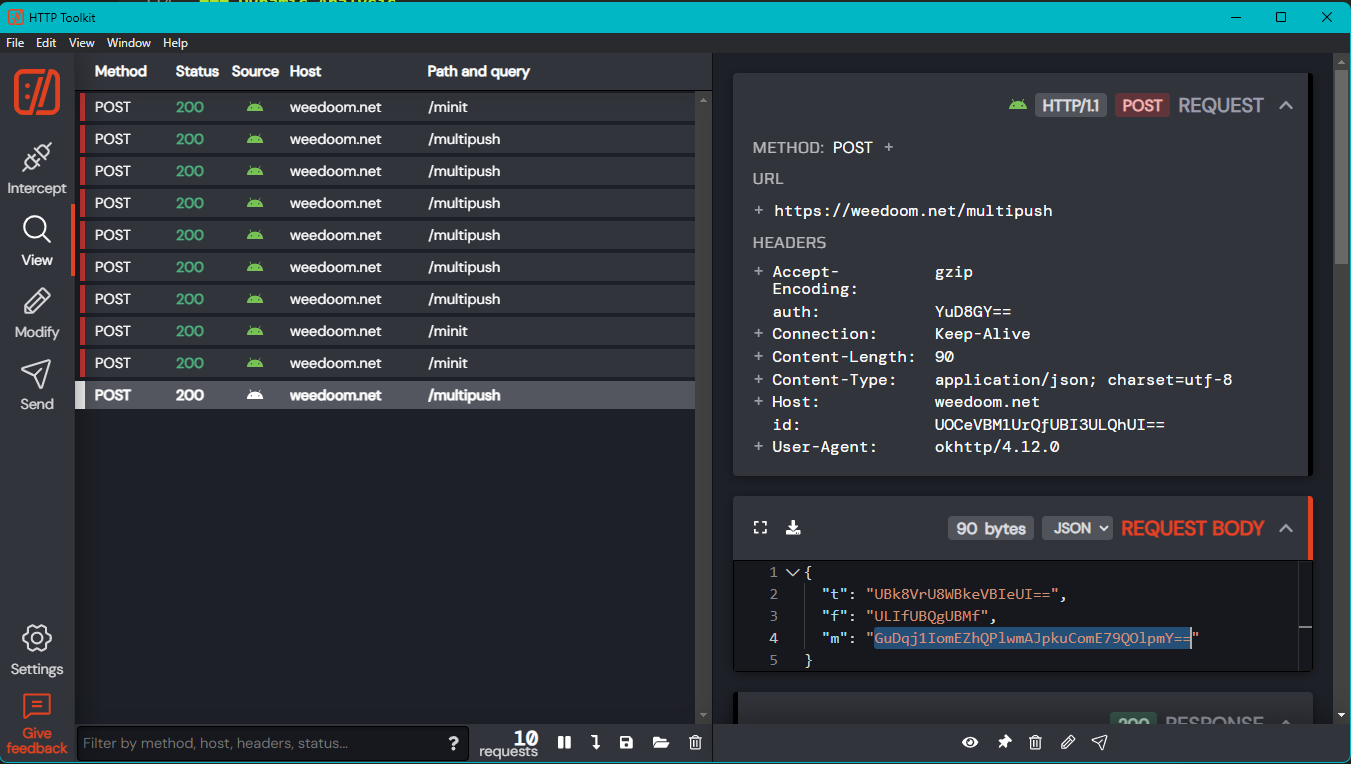Screen dimensions: 1351x764
Task: Expand User-Agent header info
Action: (x=759, y=447)
